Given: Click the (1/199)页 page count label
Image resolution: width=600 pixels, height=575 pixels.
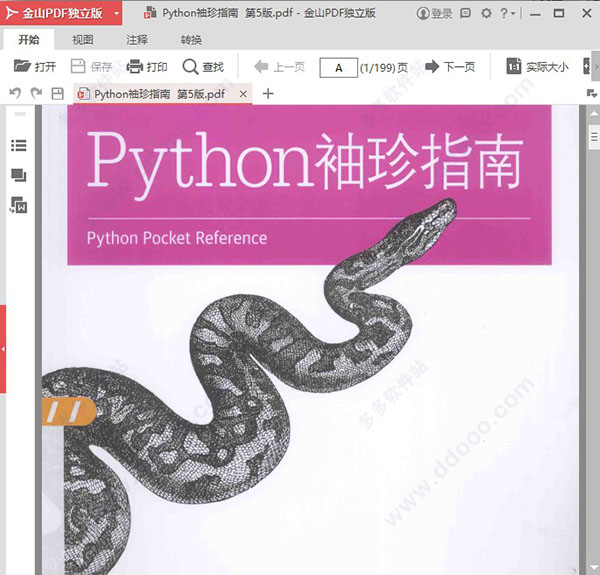Looking at the screenshot, I should point(384,68).
